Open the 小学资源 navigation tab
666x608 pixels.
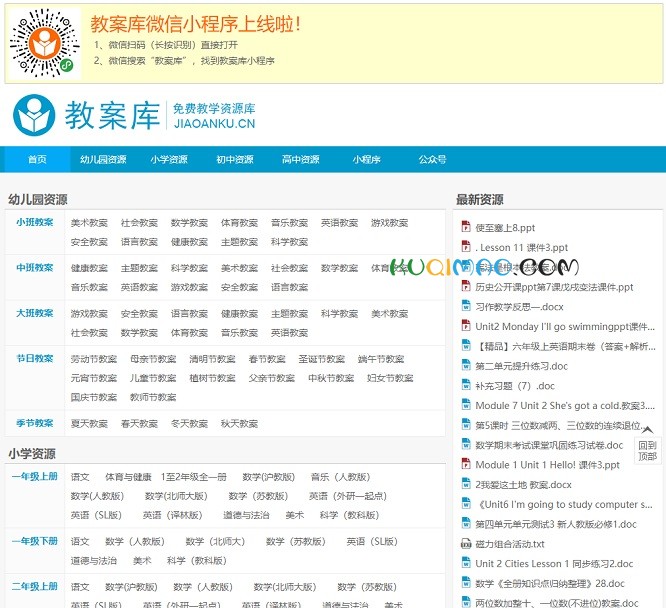pyautogui.click(x=169, y=159)
